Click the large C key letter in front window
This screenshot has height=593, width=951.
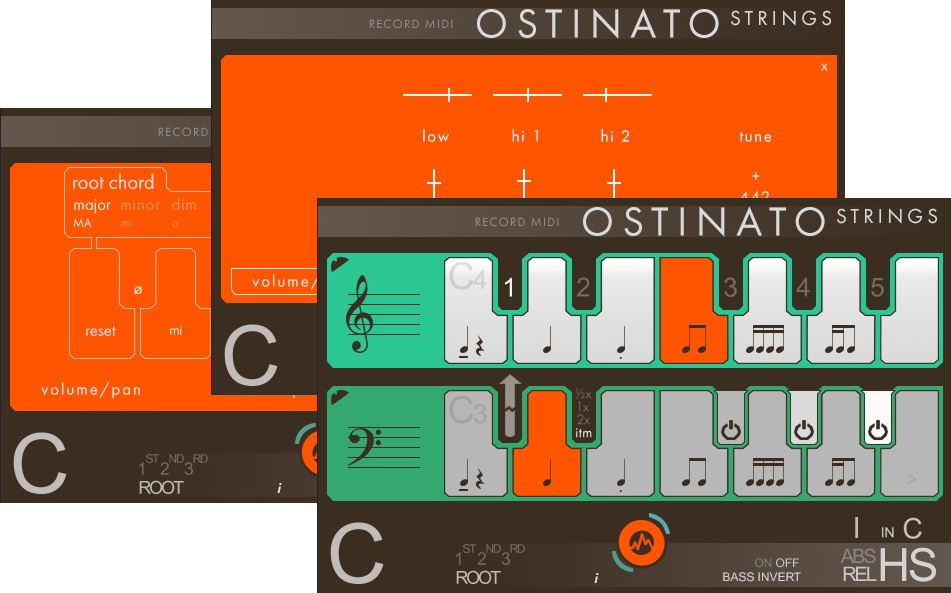[x=357, y=553]
